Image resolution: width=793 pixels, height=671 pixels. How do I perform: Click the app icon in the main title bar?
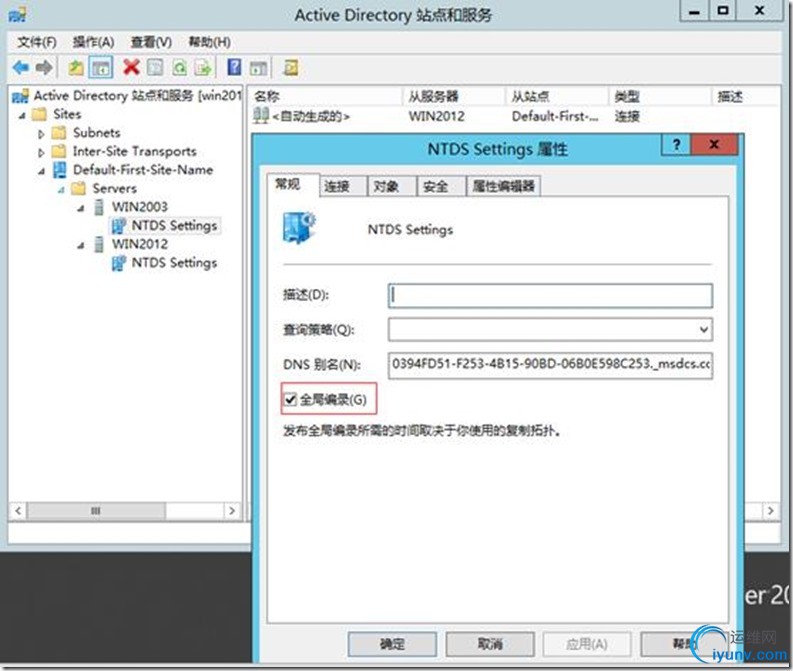click(x=18, y=15)
